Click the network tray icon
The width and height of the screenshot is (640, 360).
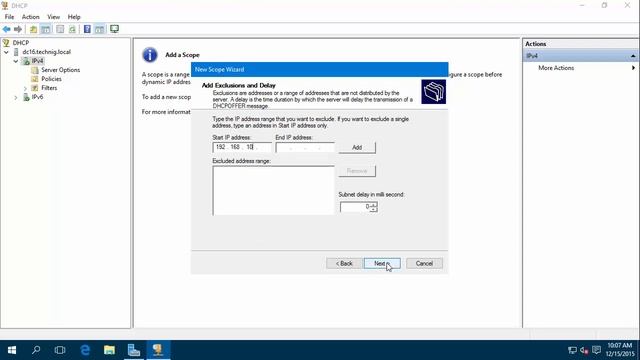click(572, 350)
